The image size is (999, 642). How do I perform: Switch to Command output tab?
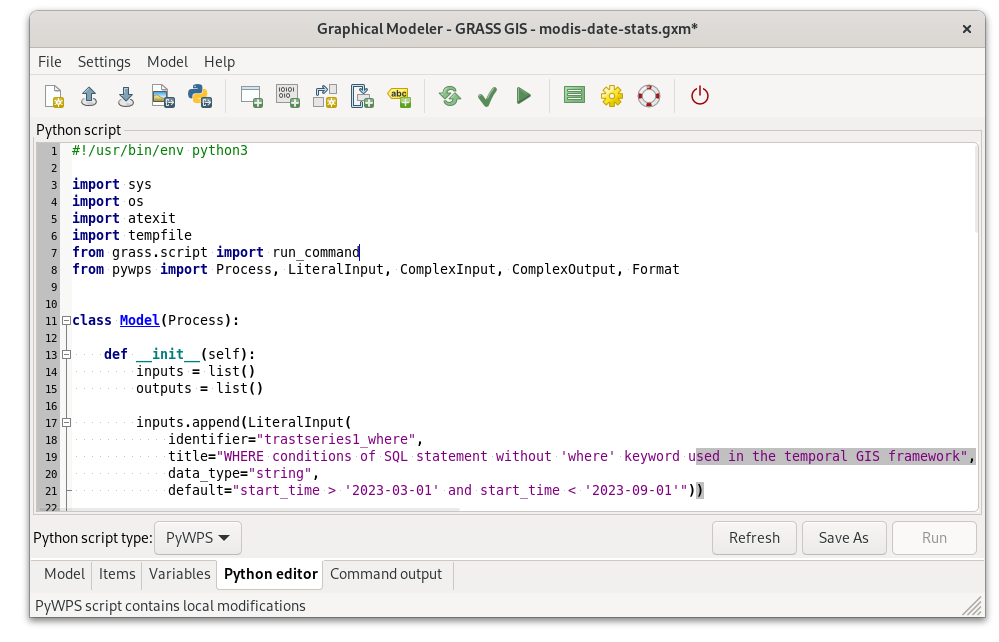386,574
